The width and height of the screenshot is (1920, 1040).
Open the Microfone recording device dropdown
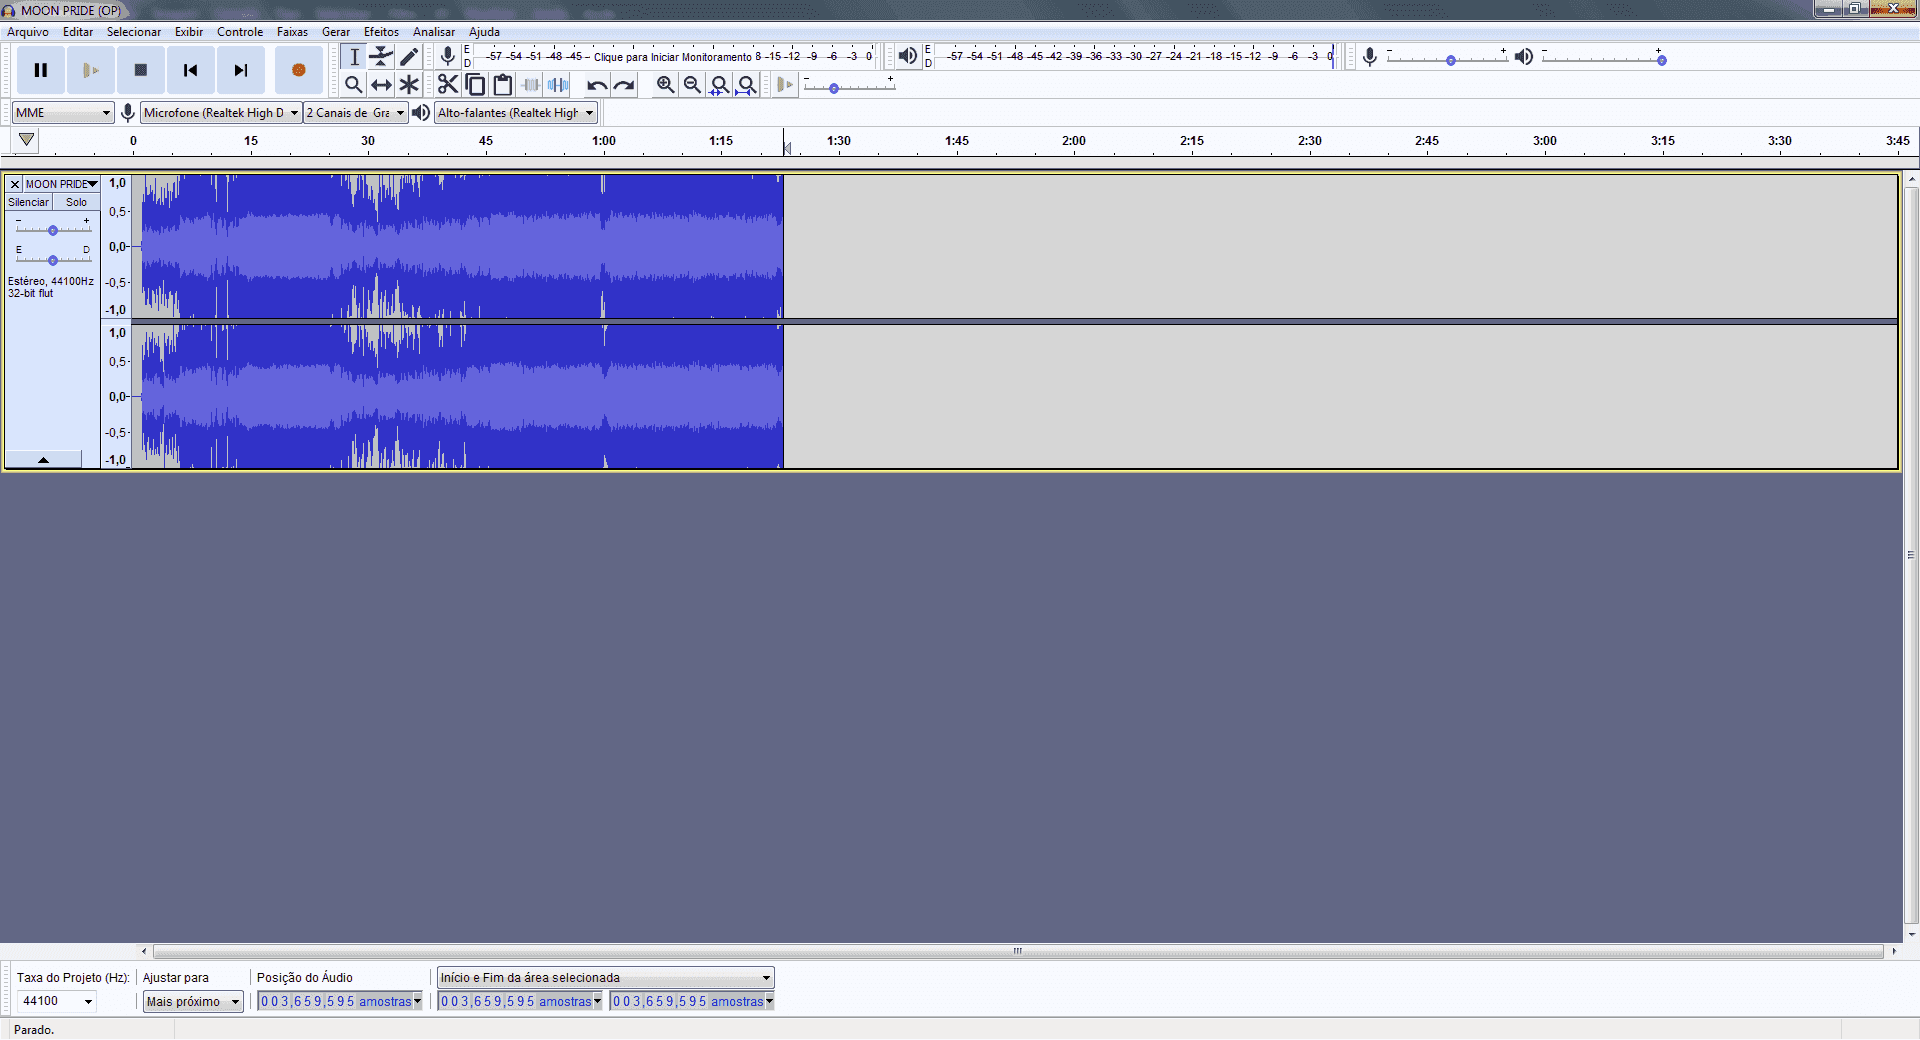tap(221, 113)
